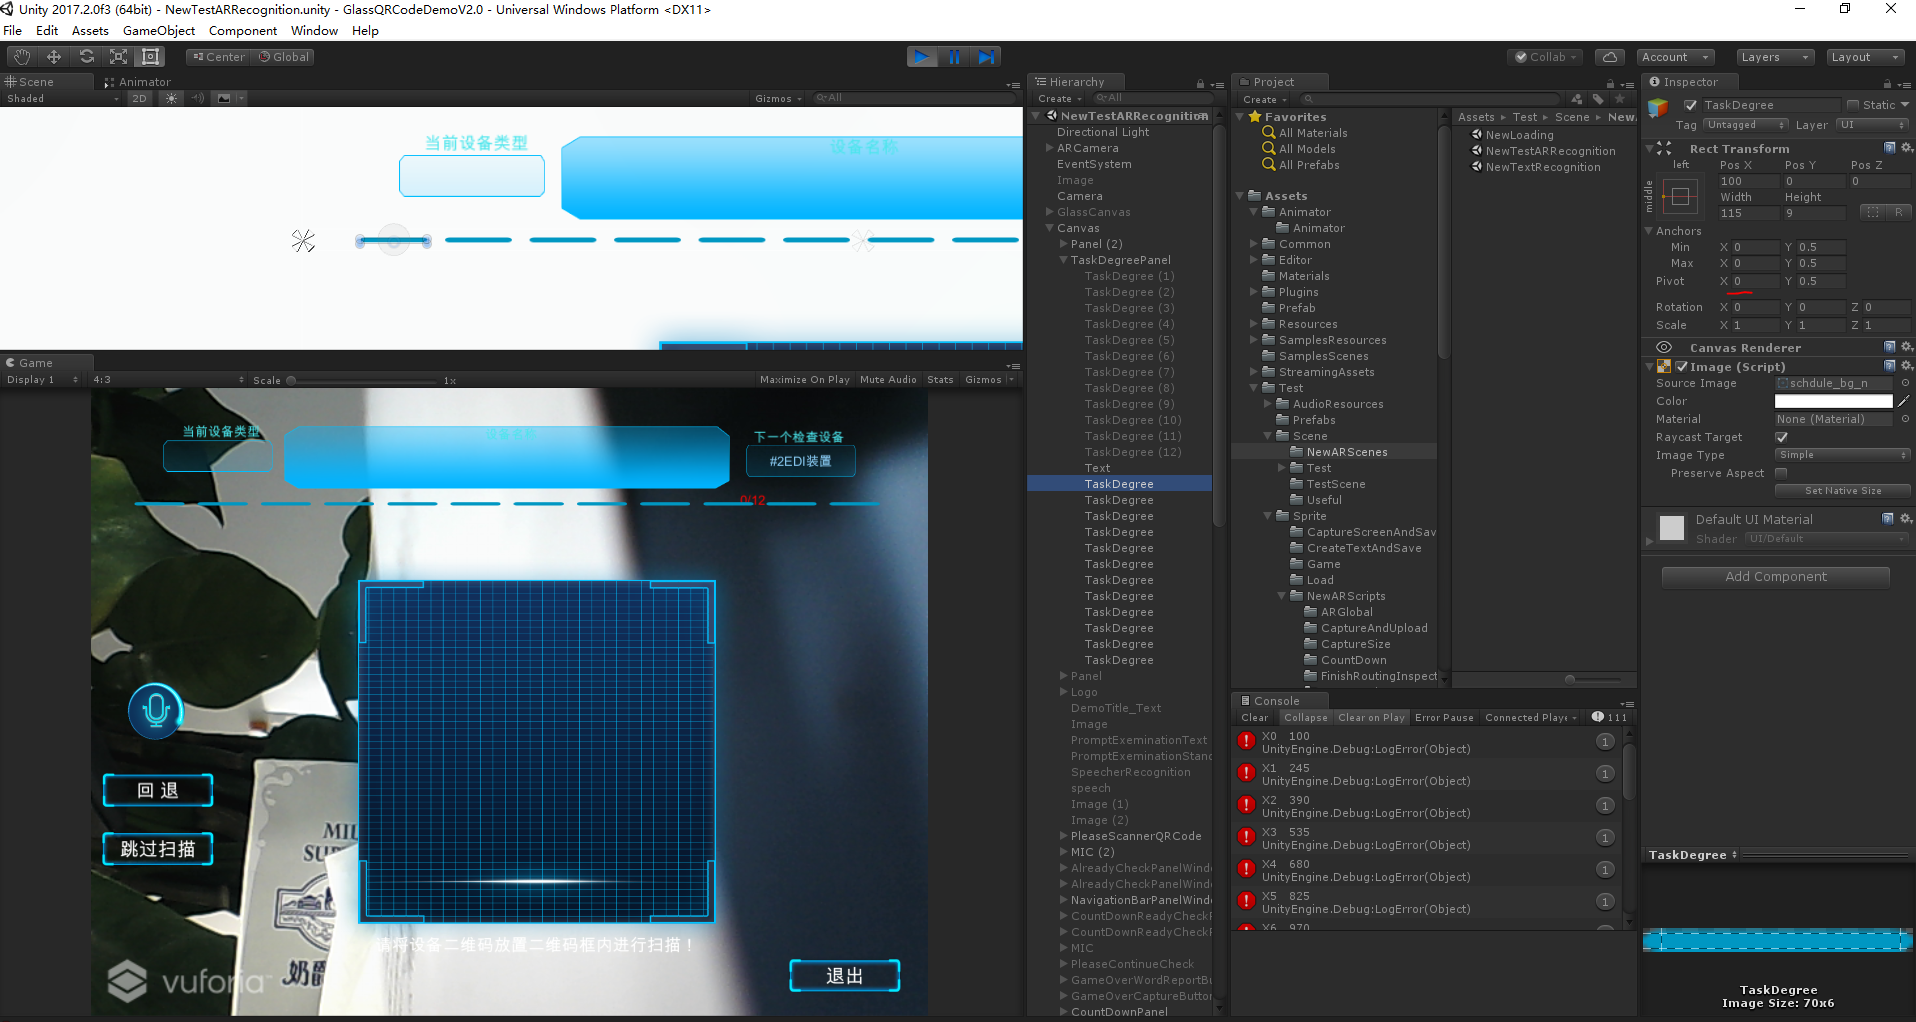The width and height of the screenshot is (1916, 1022).
Task: Toggle Blueprint mode button in Rect Transform
Action: pos(1873,212)
